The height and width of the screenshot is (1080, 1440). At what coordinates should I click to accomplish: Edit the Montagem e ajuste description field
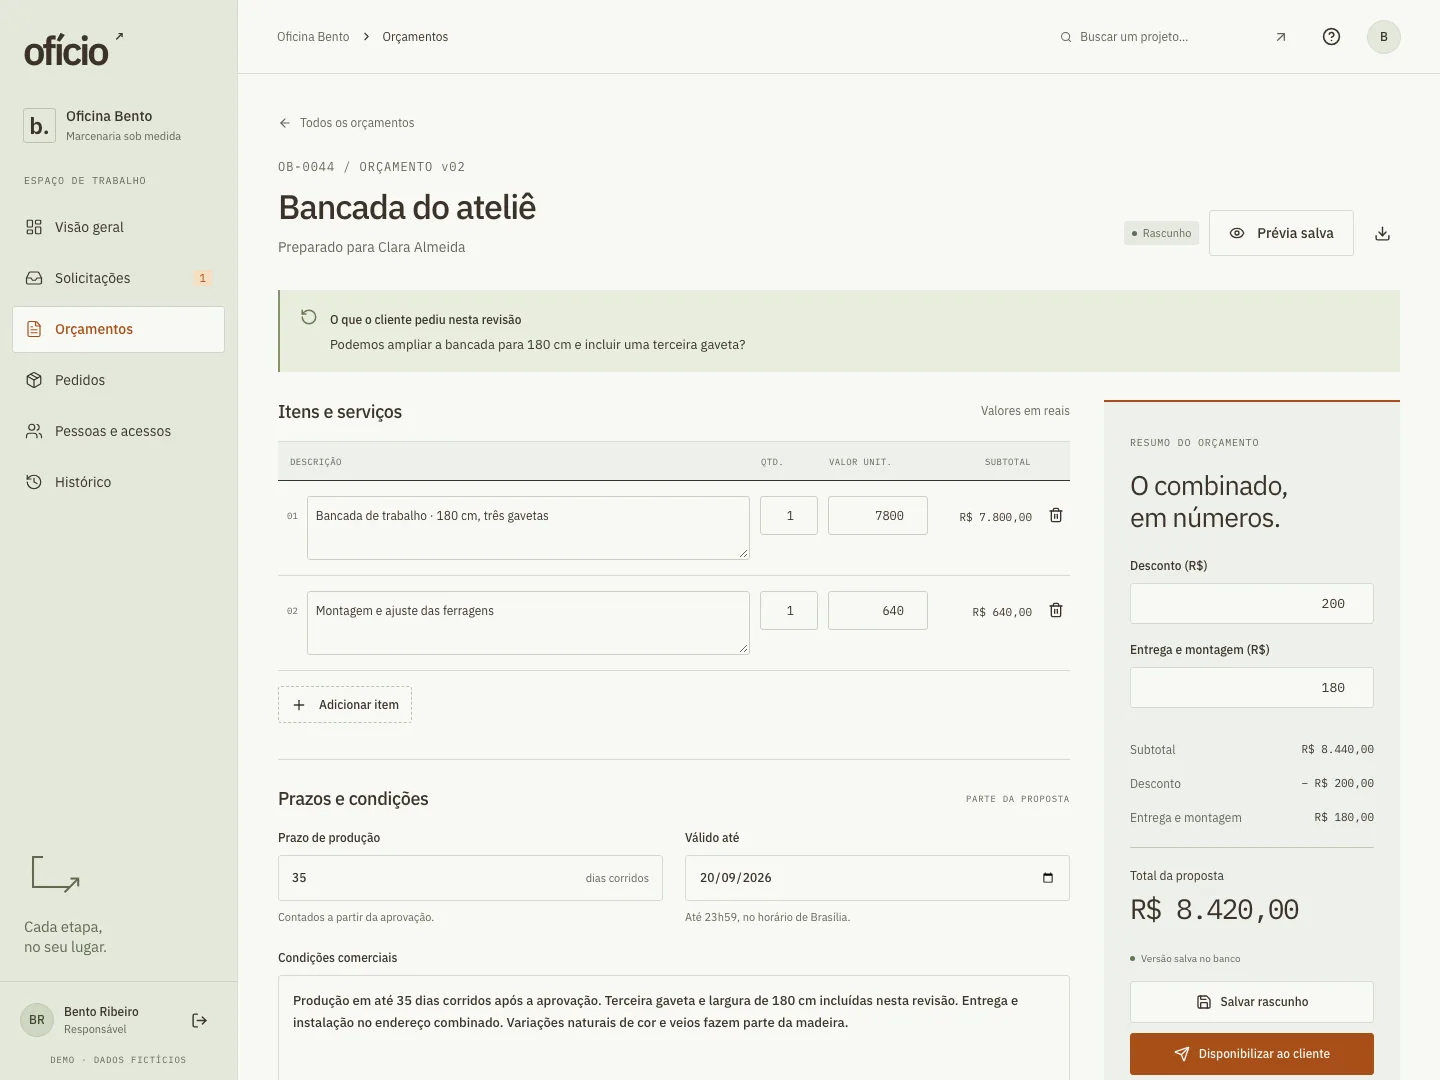click(528, 623)
